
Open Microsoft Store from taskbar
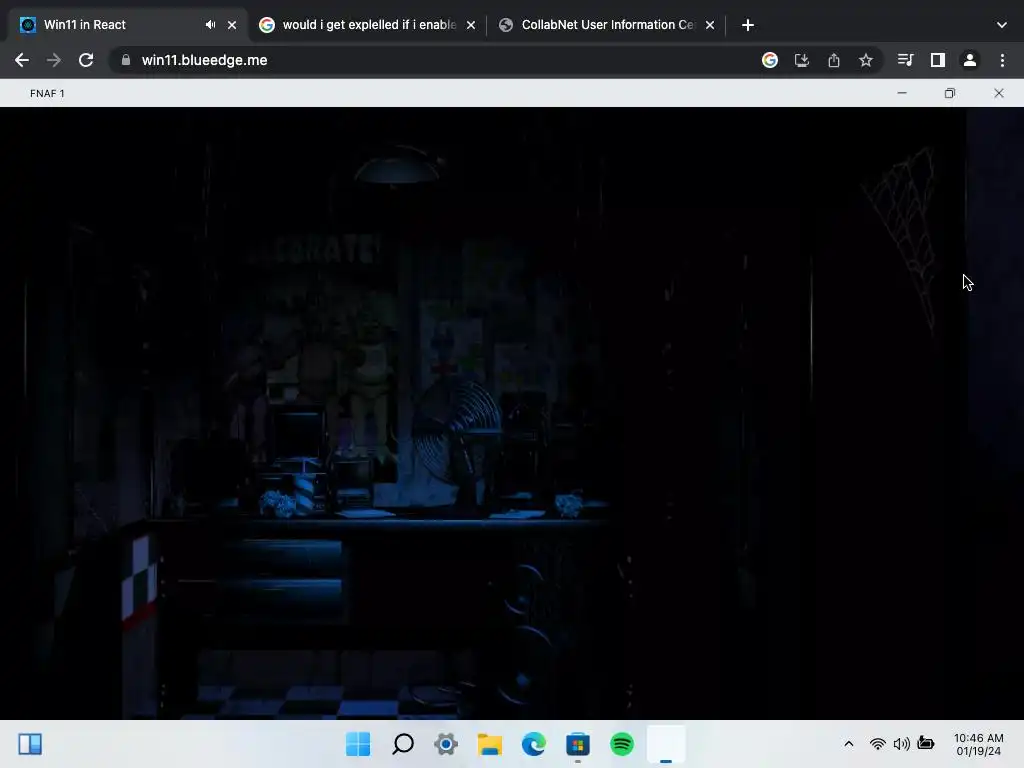577,744
